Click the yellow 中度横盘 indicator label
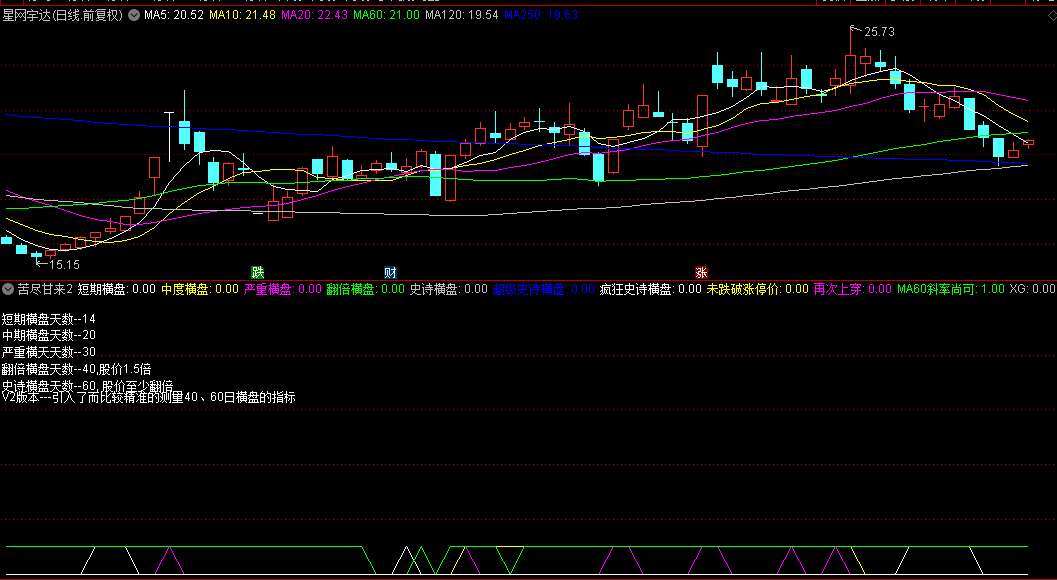The height and width of the screenshot is (580, 1057). (199, 289)
